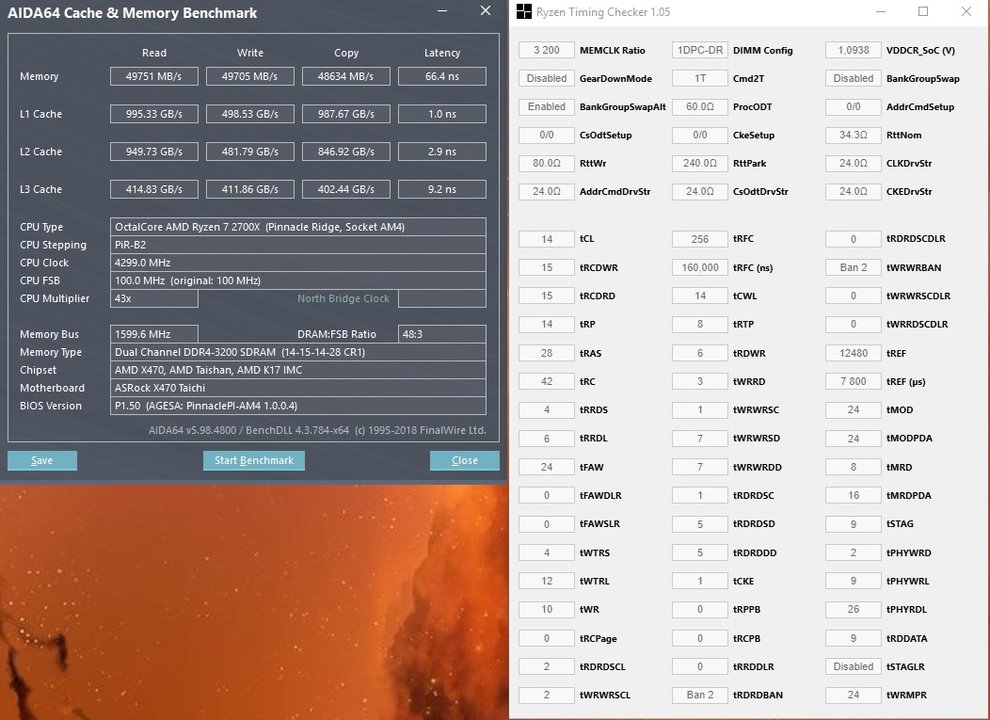Click the RttNom value 34.3Ω
Screen dimensions: 990x720
point(853,135)
